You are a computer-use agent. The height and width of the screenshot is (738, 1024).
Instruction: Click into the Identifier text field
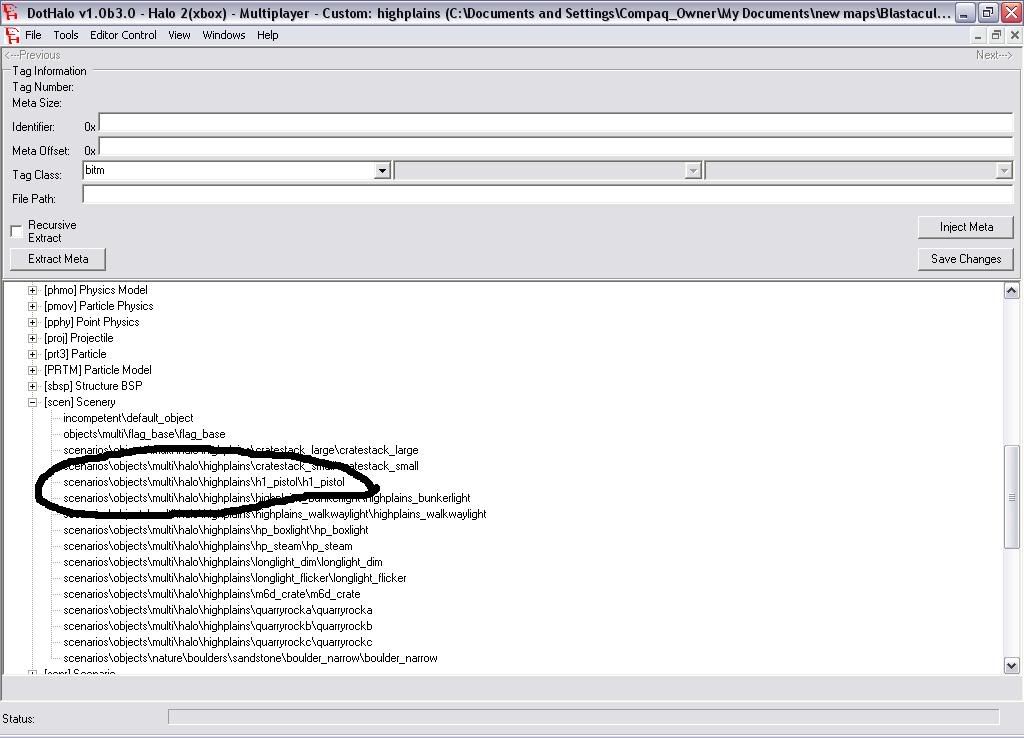click(555, 123)
